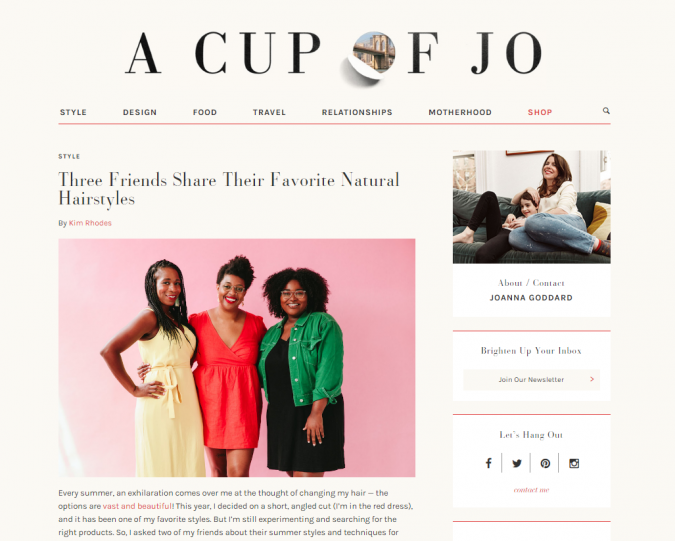
Task: Open the Motherhood section
Action: pyautogui.click(x=460, y=112)
